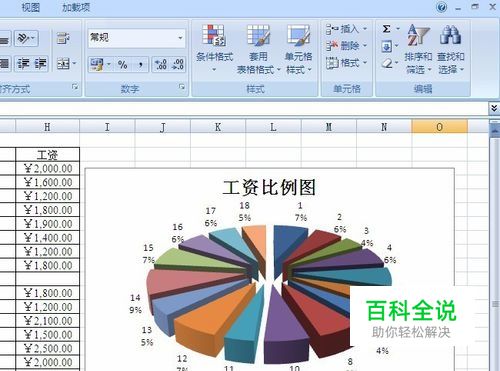500x371 pixels.
Task: Increase indent of cell contents
Action: tap(41, 63)
